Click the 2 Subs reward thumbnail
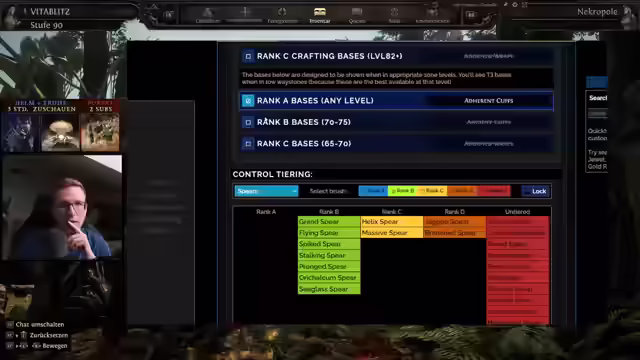Viewport: 640px width, 360px height. 100,132
